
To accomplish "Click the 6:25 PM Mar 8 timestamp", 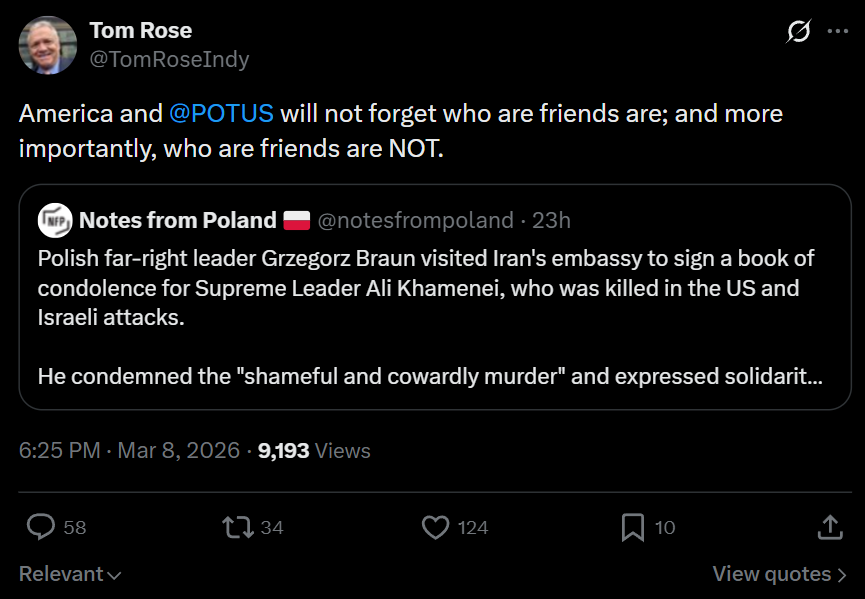I will (x=129, y=451).
